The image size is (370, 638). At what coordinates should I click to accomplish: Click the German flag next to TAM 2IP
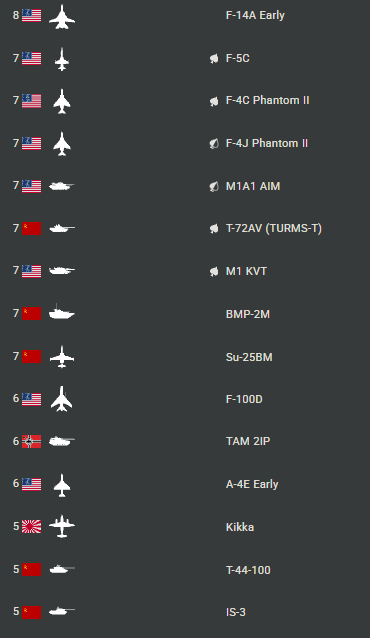tap(31, 441)
